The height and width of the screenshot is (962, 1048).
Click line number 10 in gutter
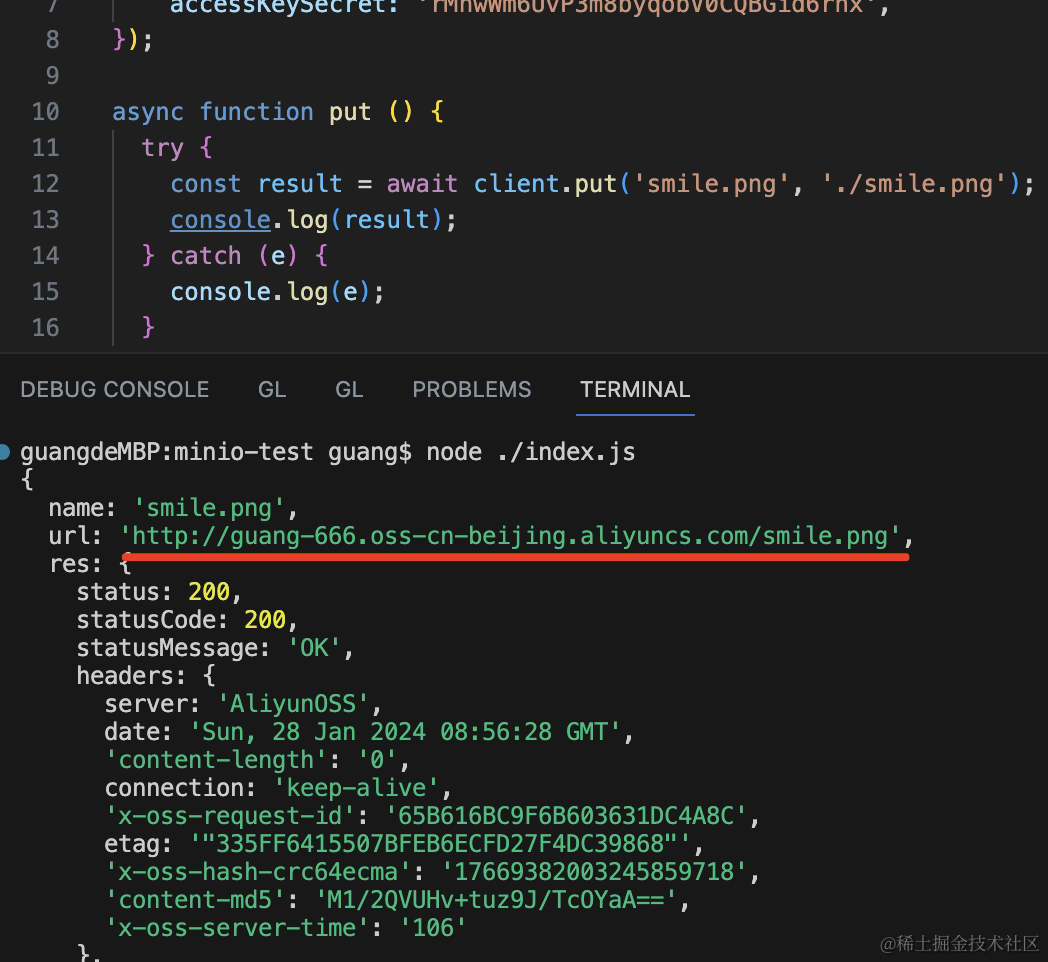click(45, 112)
